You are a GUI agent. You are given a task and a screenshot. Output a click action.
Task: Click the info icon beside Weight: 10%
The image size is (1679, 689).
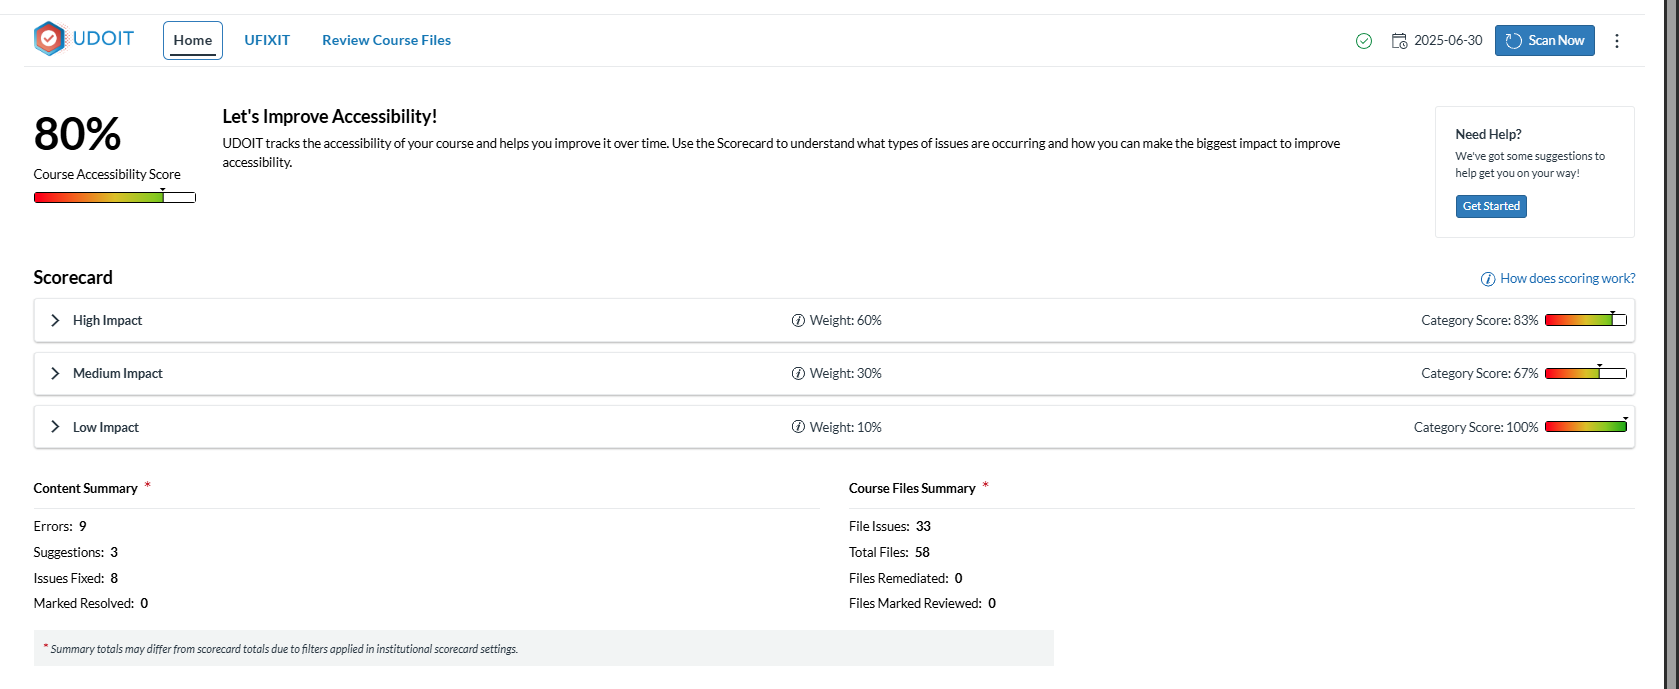(x=798, y=427)
